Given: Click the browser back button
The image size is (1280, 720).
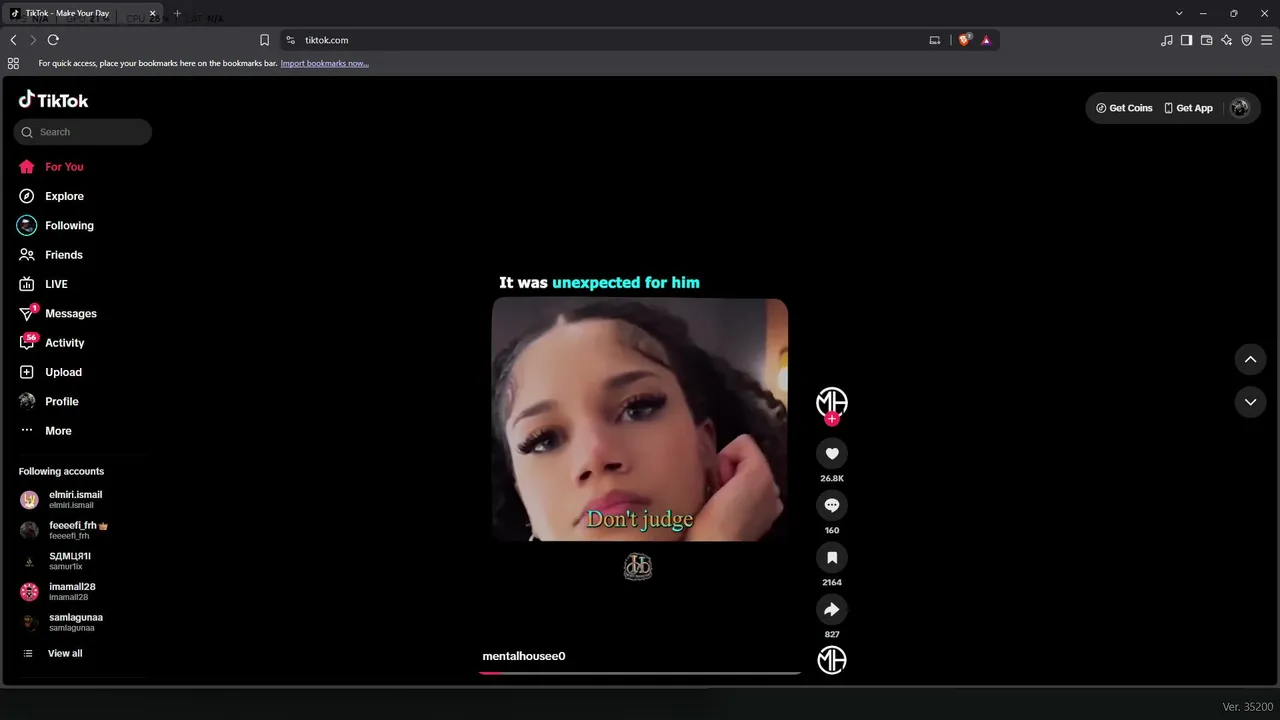Looking at the screenshot, I should [13, 40].
